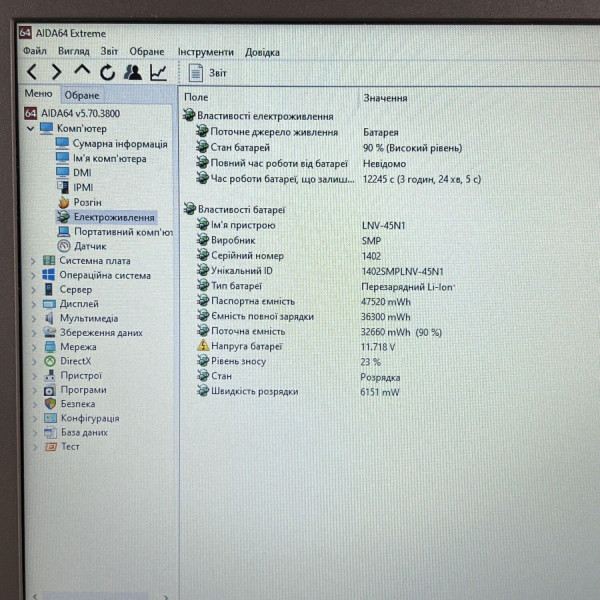Click the Мережа network icon
The width and height of the screenshot is (600, 600).
click(x=50, y=347)
